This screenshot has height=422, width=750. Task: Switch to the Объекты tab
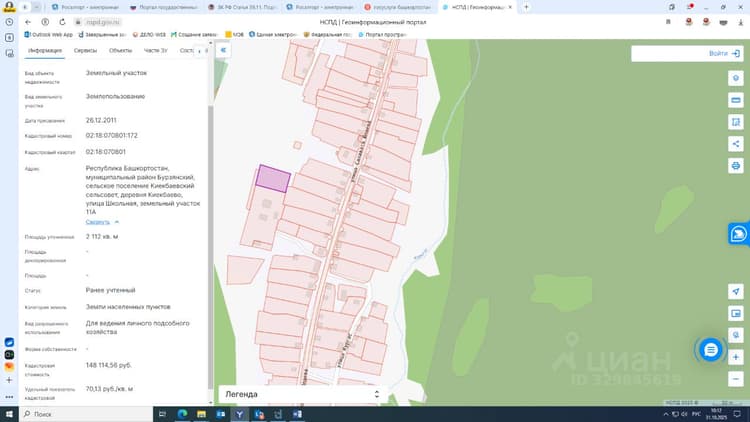click(x=120, y=51)
